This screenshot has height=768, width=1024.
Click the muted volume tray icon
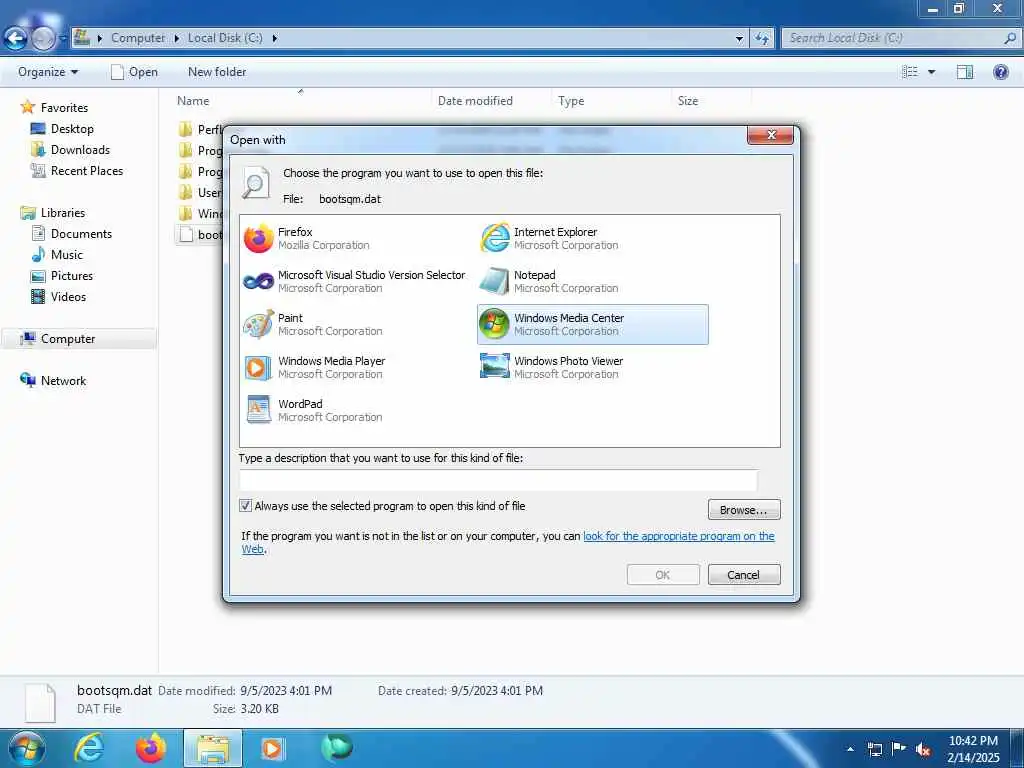pyautogui.click(x=923, y=749)
